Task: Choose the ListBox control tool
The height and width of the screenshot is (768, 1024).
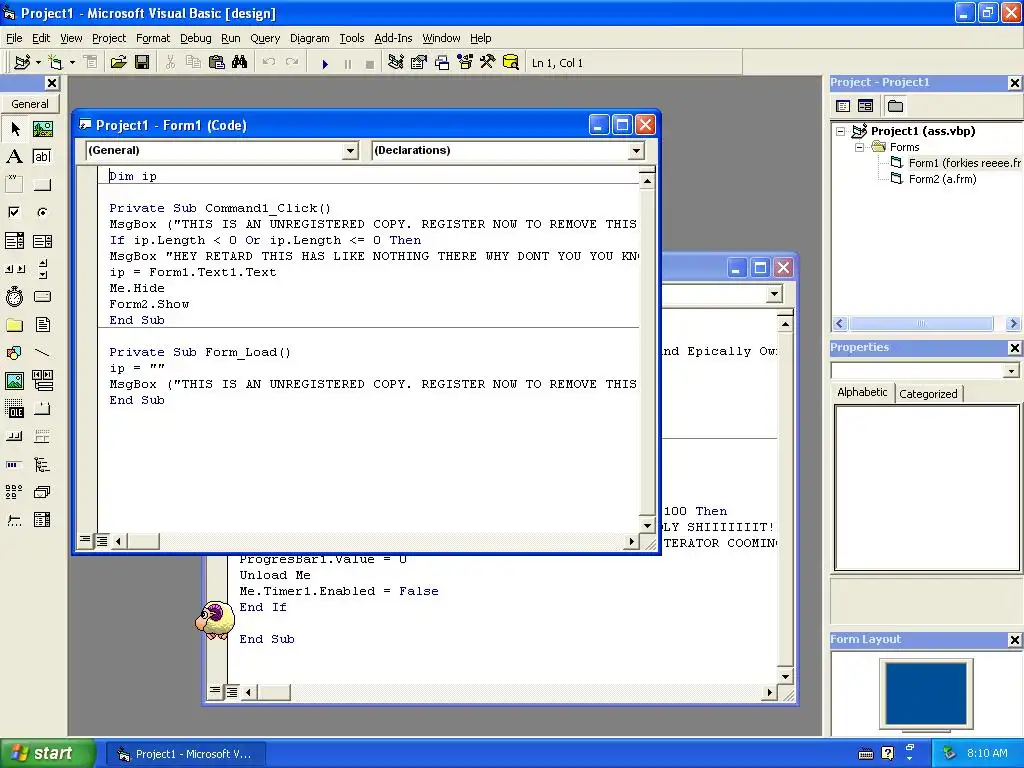Action: click(x=42, y=241)
